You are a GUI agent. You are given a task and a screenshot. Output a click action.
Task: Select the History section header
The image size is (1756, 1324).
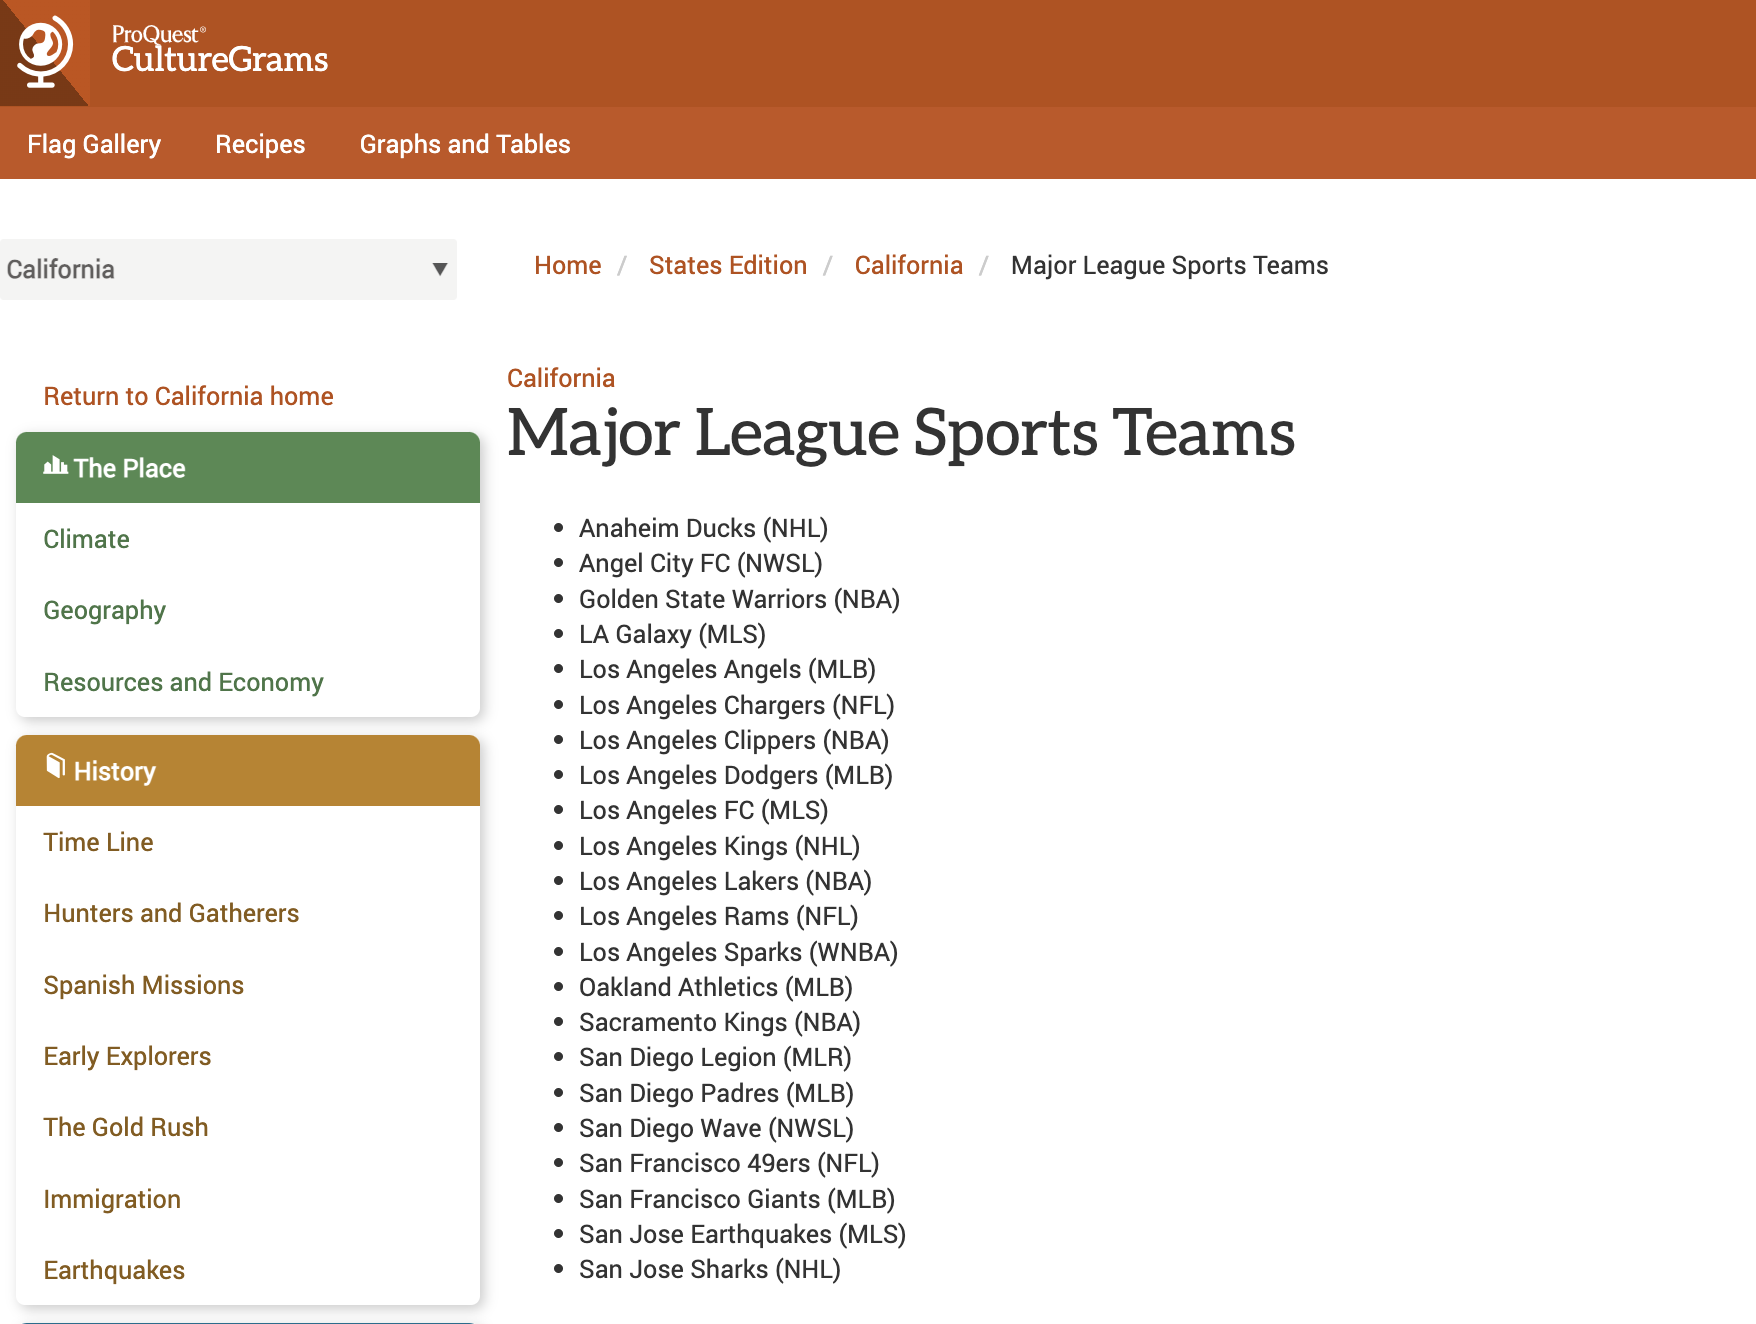point(248,770)
